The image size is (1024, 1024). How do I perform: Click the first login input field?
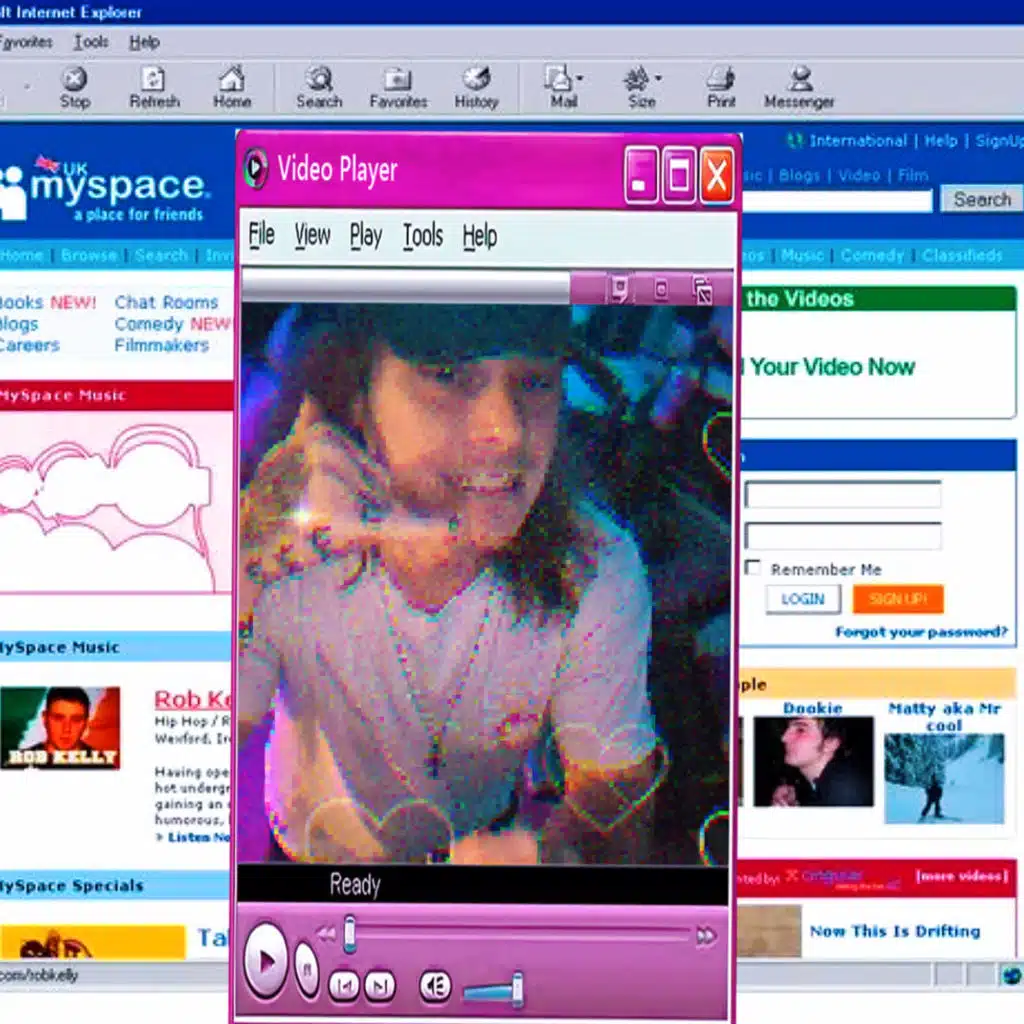pos(843,495)
